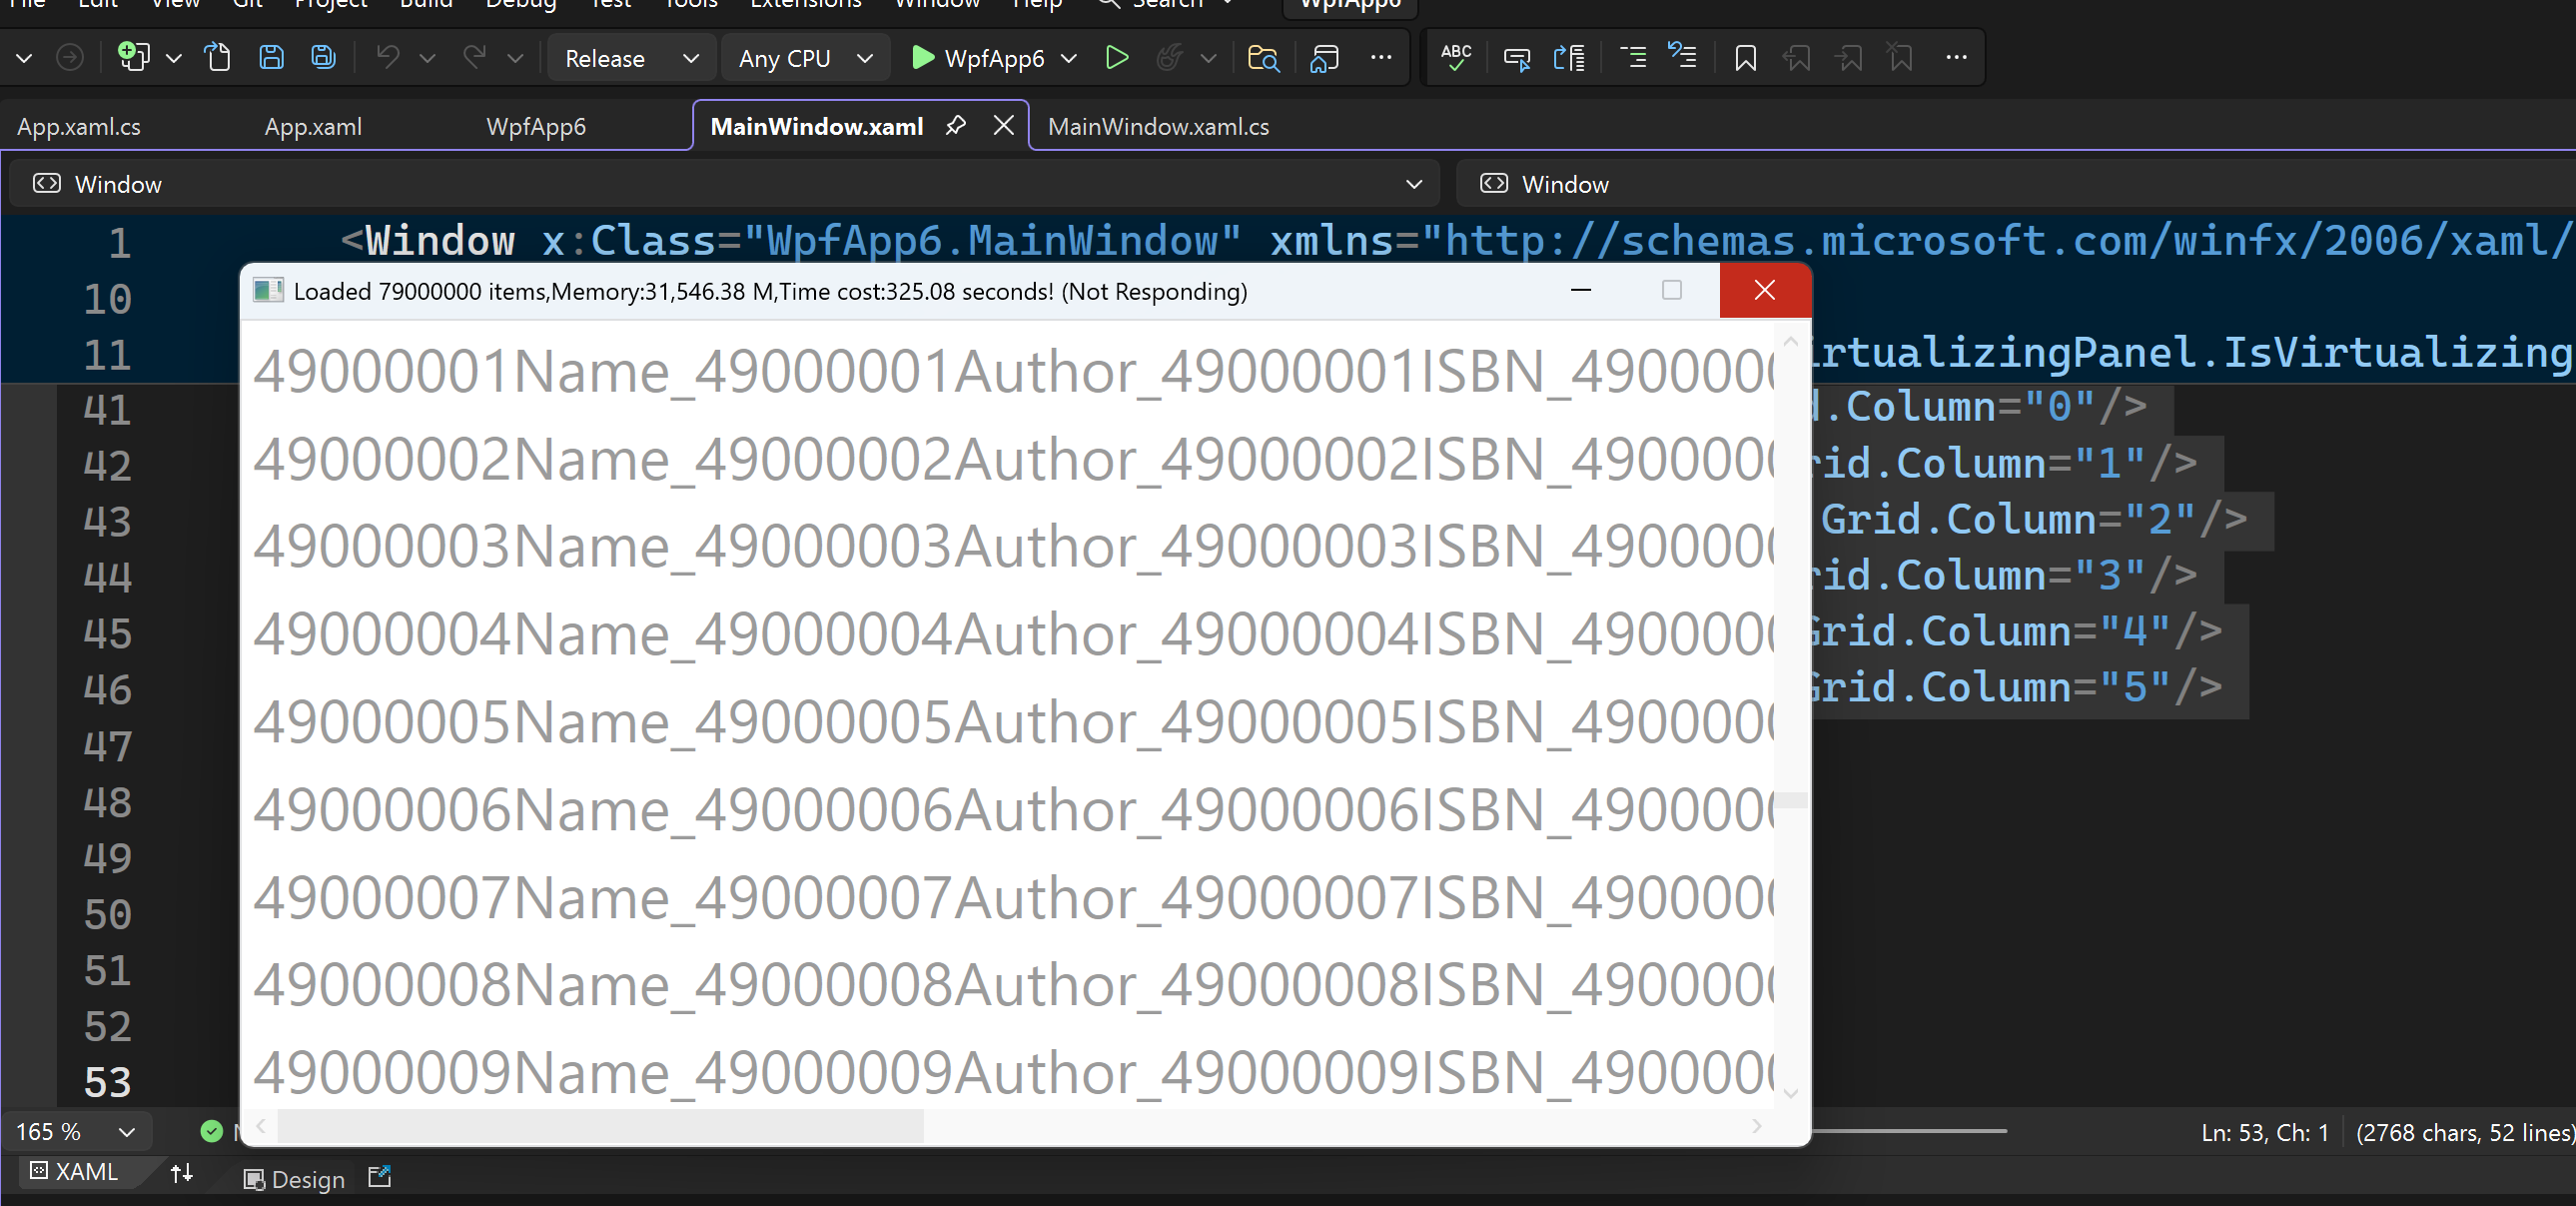Swap XAML and Design panes
The image size is (2576, 1206).
pyautogui.click(x=181, y=1173)
